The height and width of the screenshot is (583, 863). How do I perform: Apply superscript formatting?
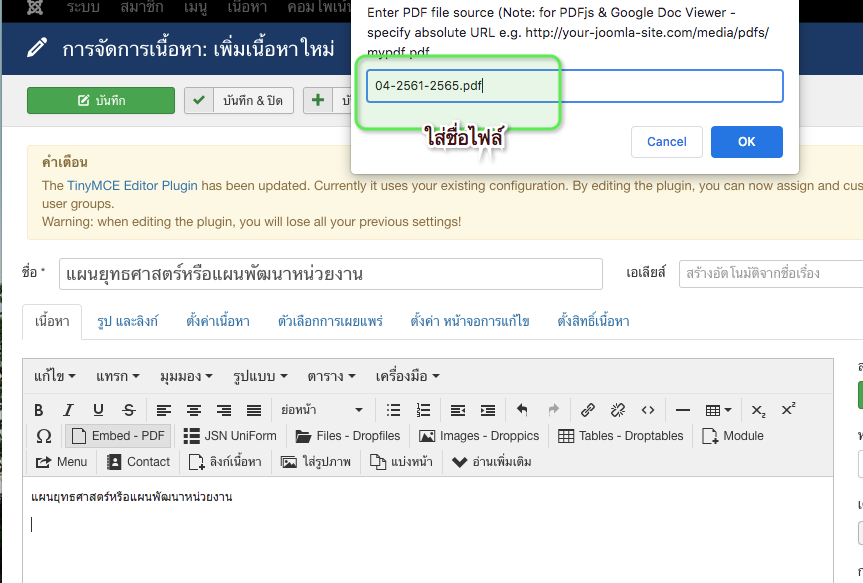[x=788, y=410]
